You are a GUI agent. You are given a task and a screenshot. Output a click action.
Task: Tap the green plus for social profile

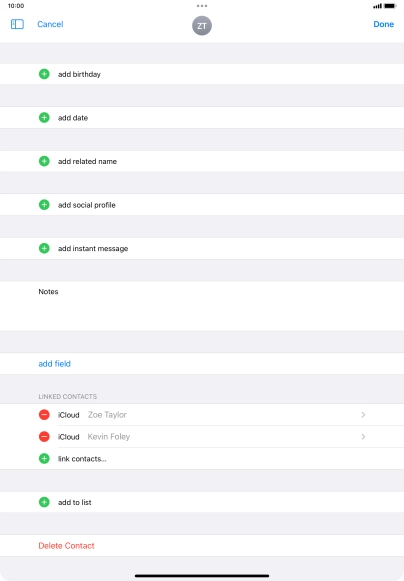click(x=44, y=205)
